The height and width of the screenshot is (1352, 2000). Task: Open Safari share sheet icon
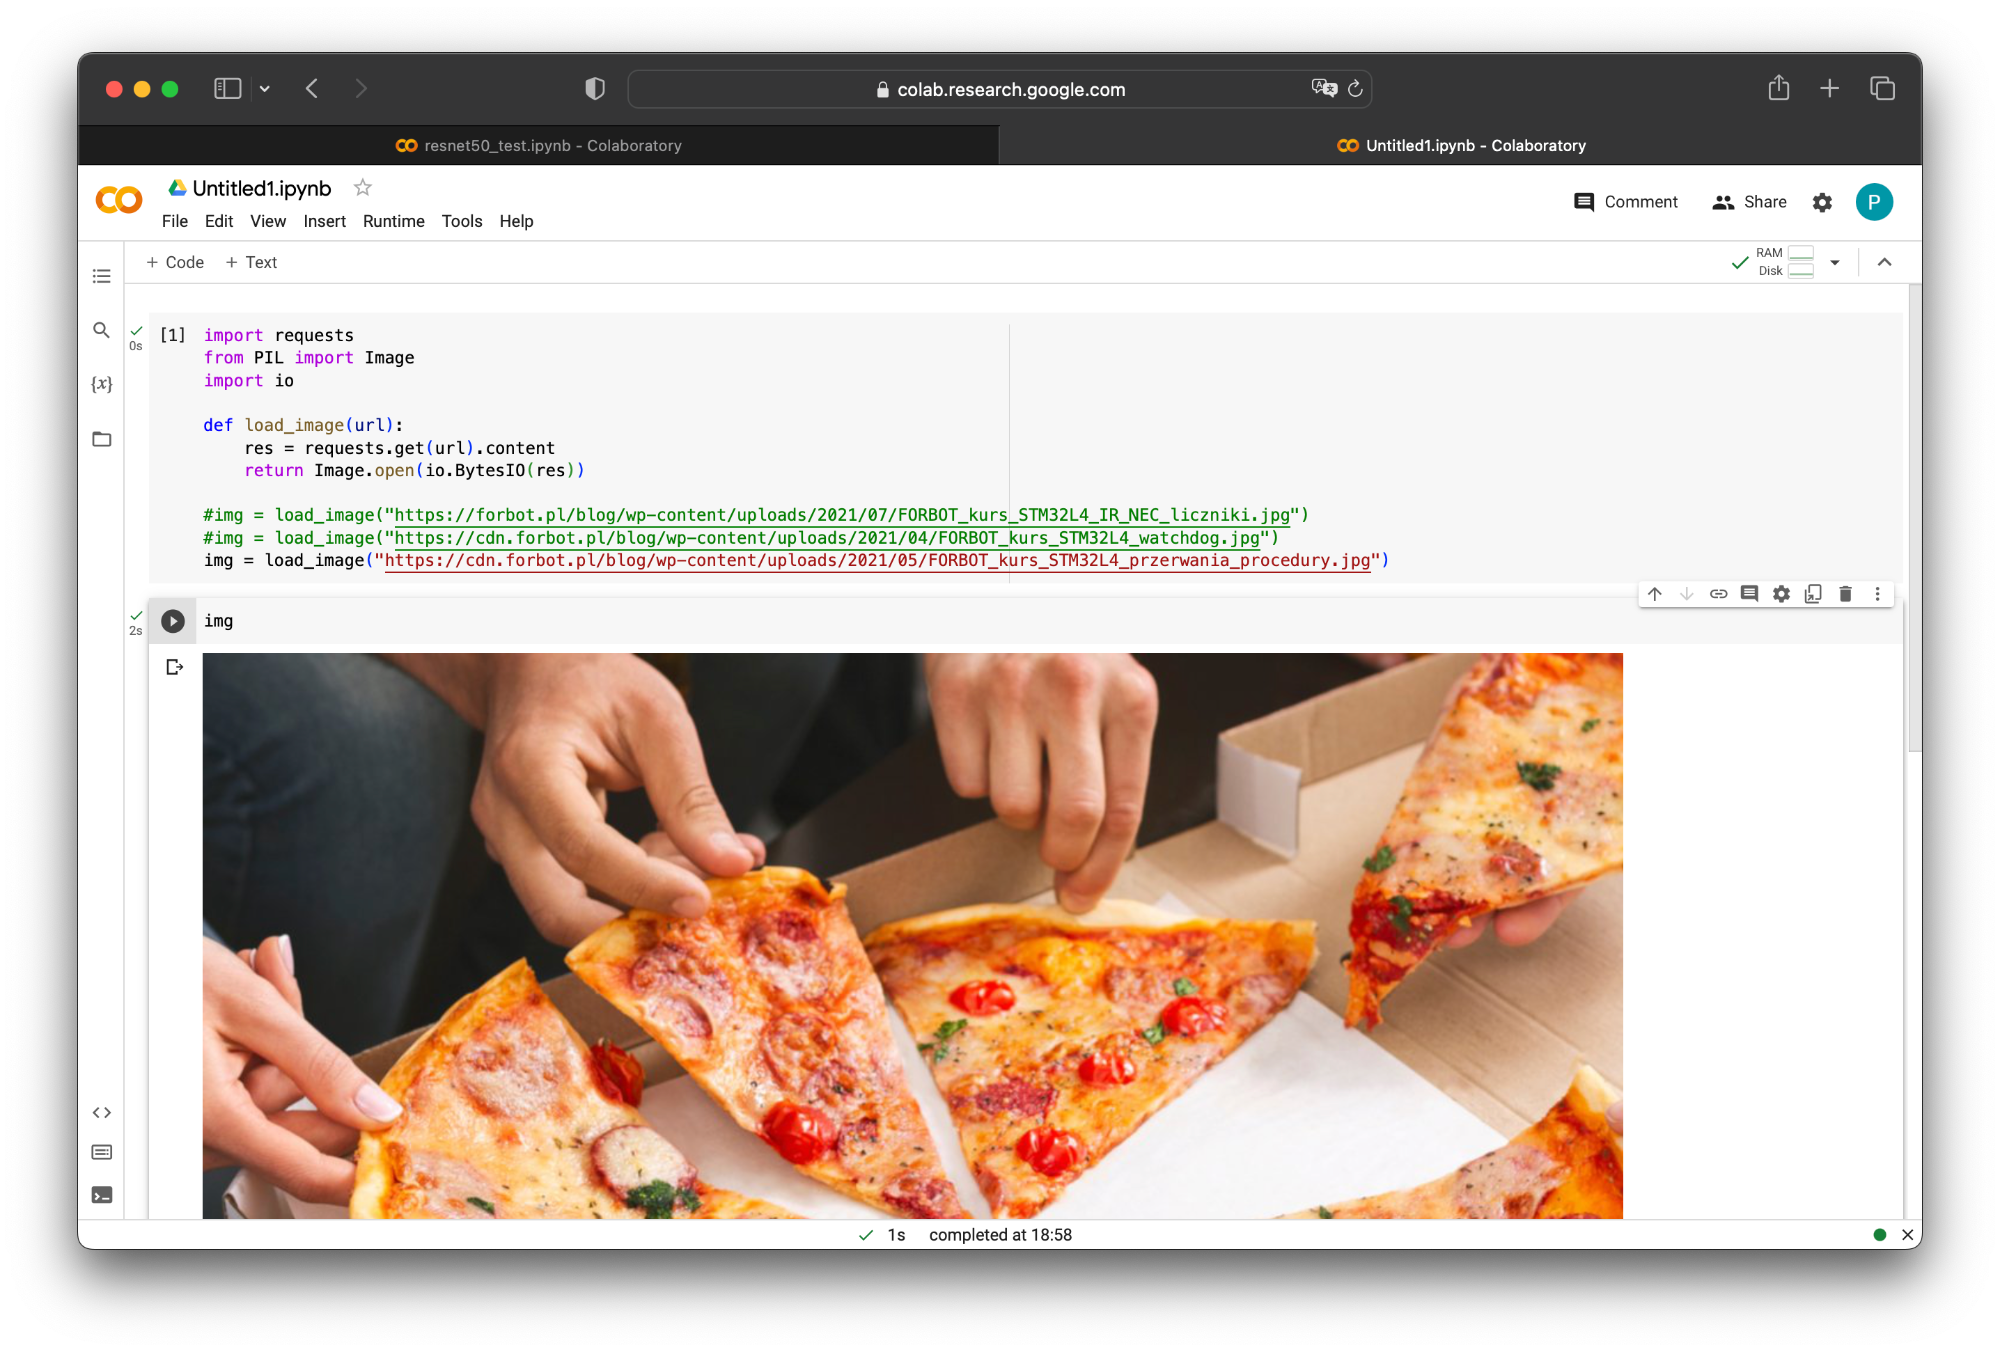[x=1778, y=88]
